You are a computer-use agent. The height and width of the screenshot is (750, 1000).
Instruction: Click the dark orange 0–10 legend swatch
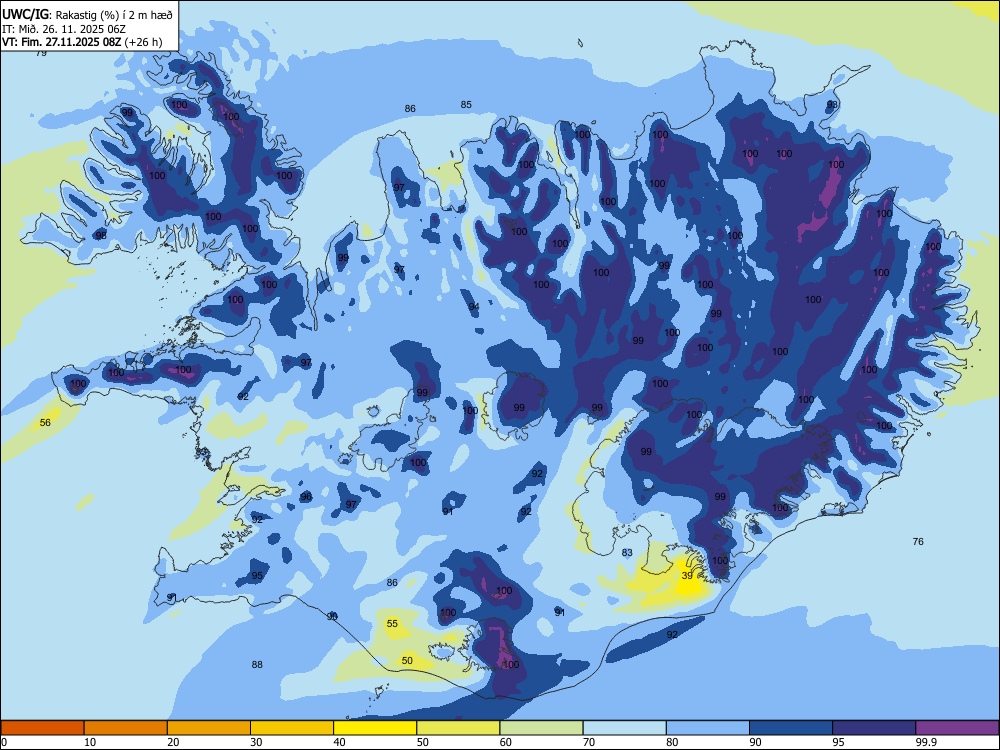pos(42,728)
